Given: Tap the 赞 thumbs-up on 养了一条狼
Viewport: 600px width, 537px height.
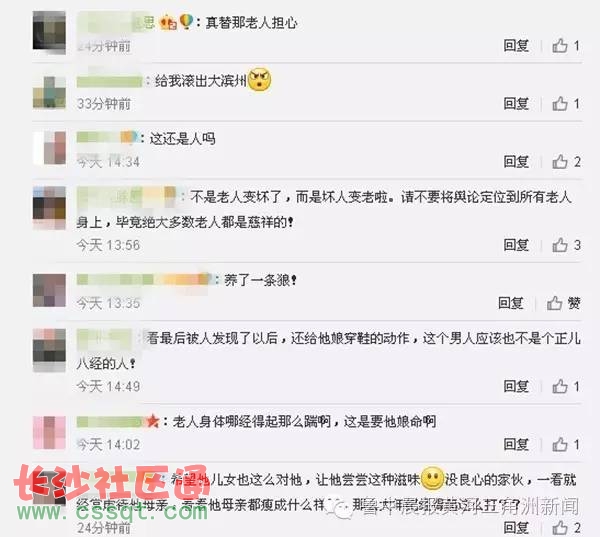Looking at the screenshot, I should (563, 303).
